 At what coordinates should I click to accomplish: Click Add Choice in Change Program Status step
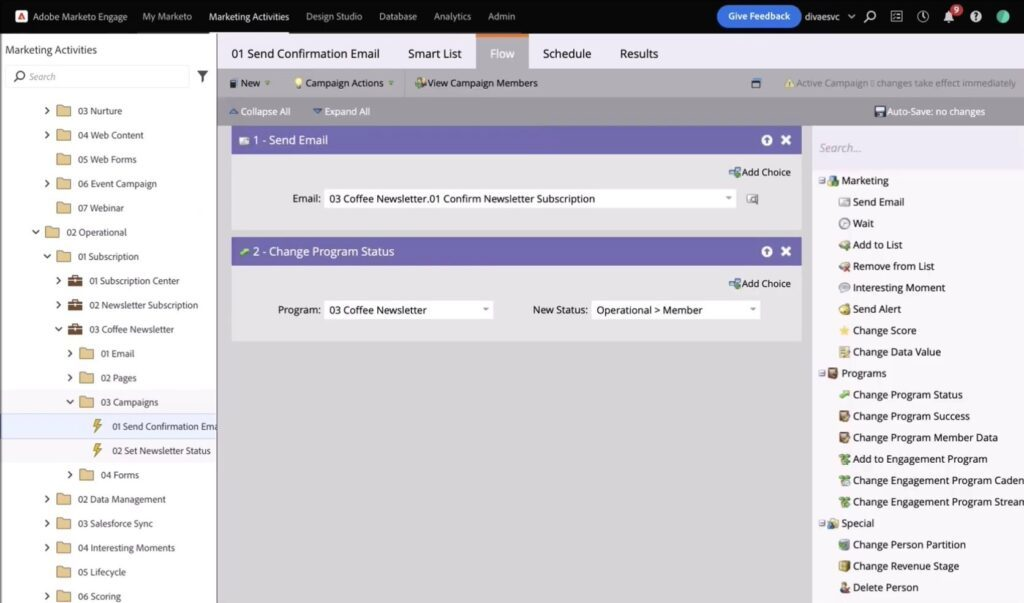[x=760, y=284]
